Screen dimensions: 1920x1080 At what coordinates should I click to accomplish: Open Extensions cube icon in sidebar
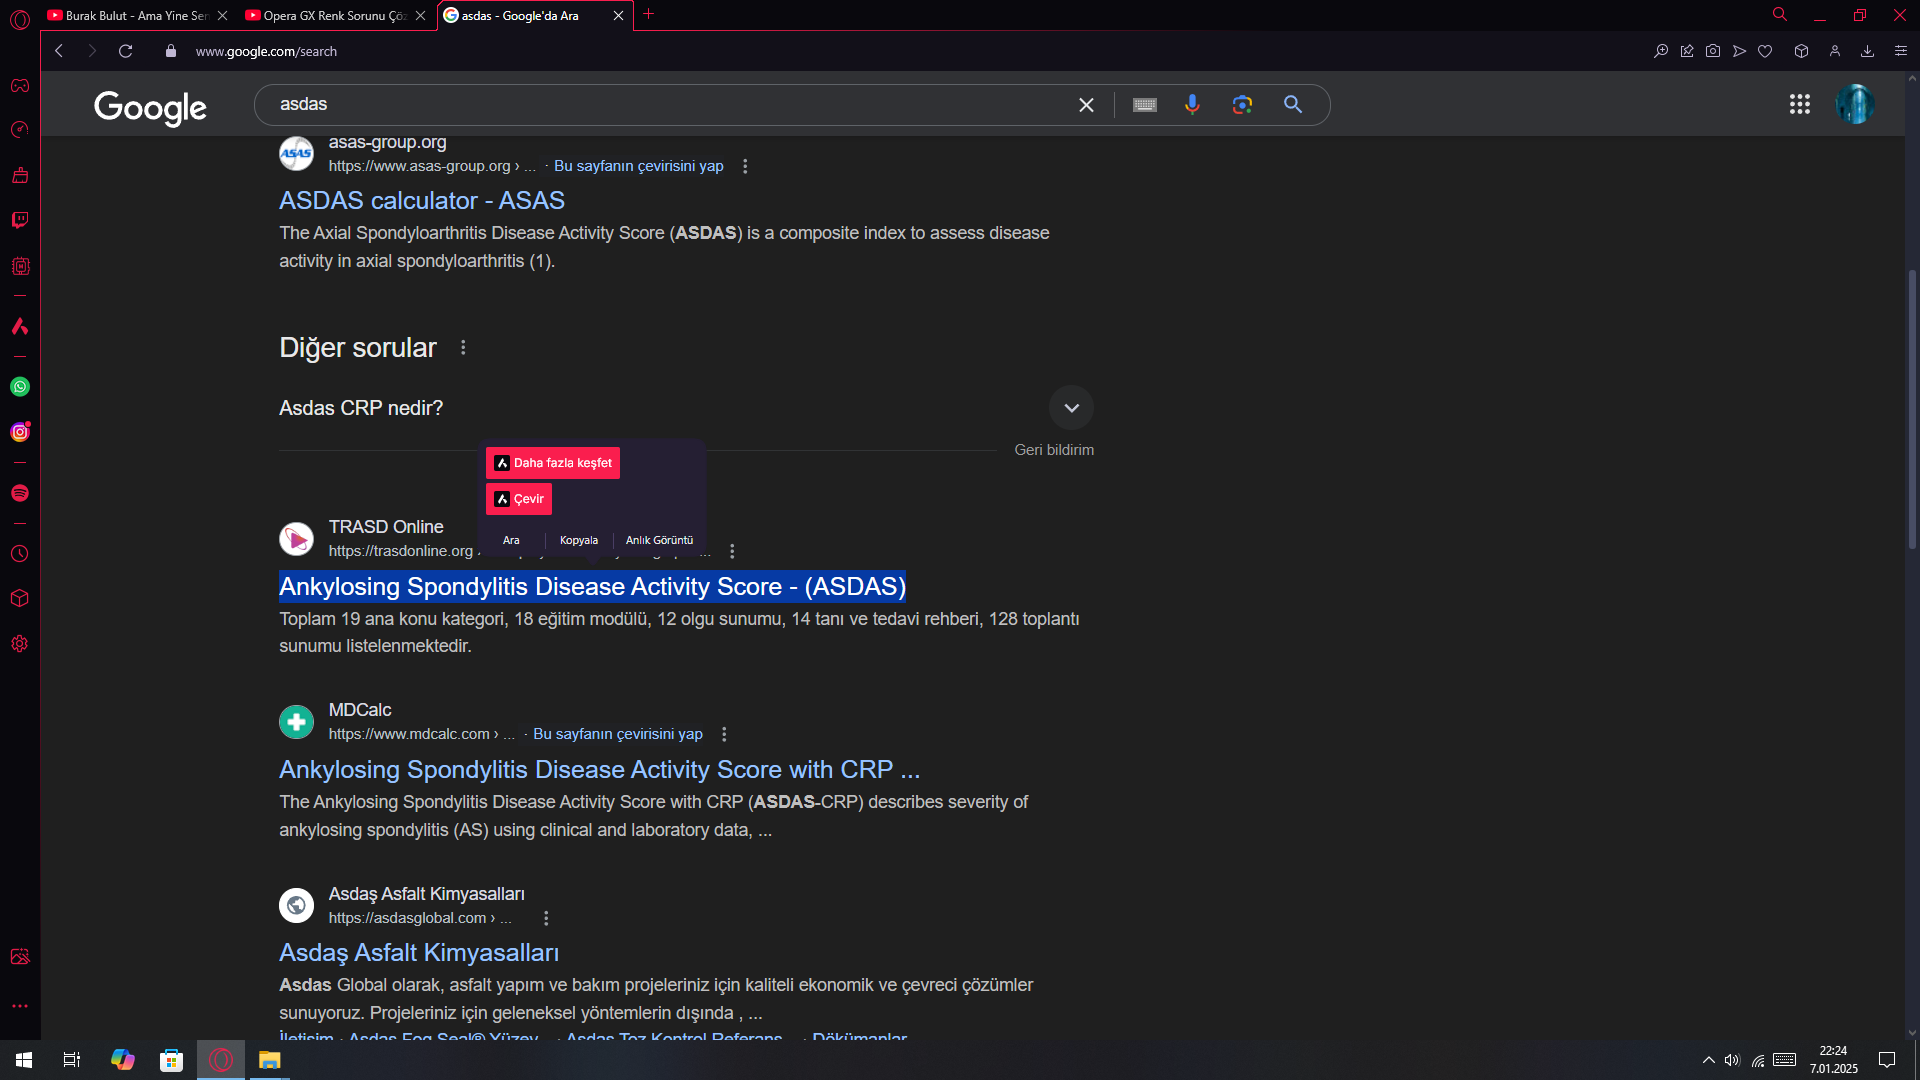20,598
